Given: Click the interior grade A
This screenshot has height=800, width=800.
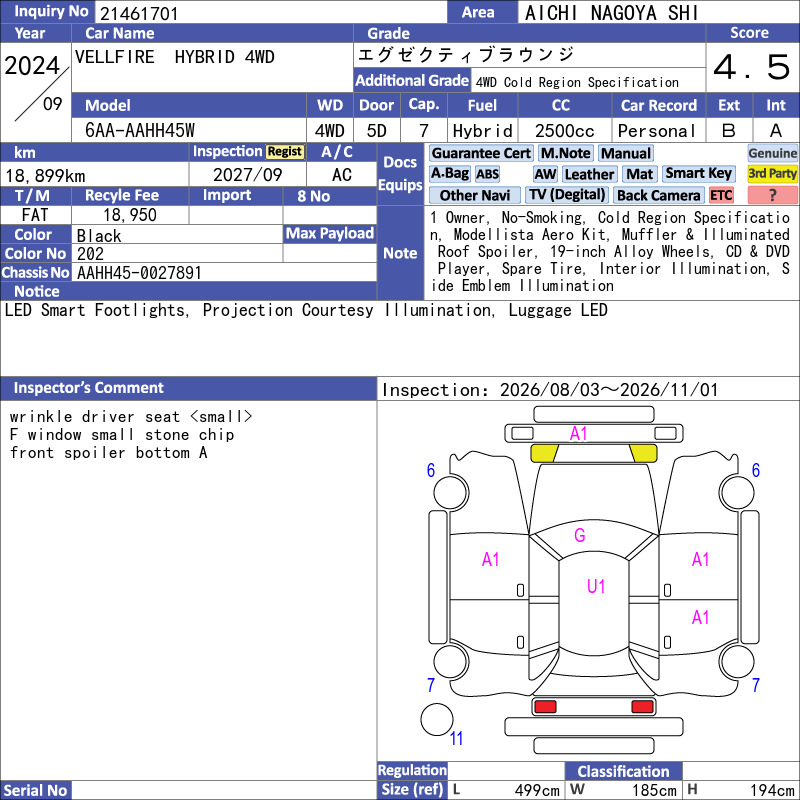Looking at the screenshot, I should (x=776, y=131).
